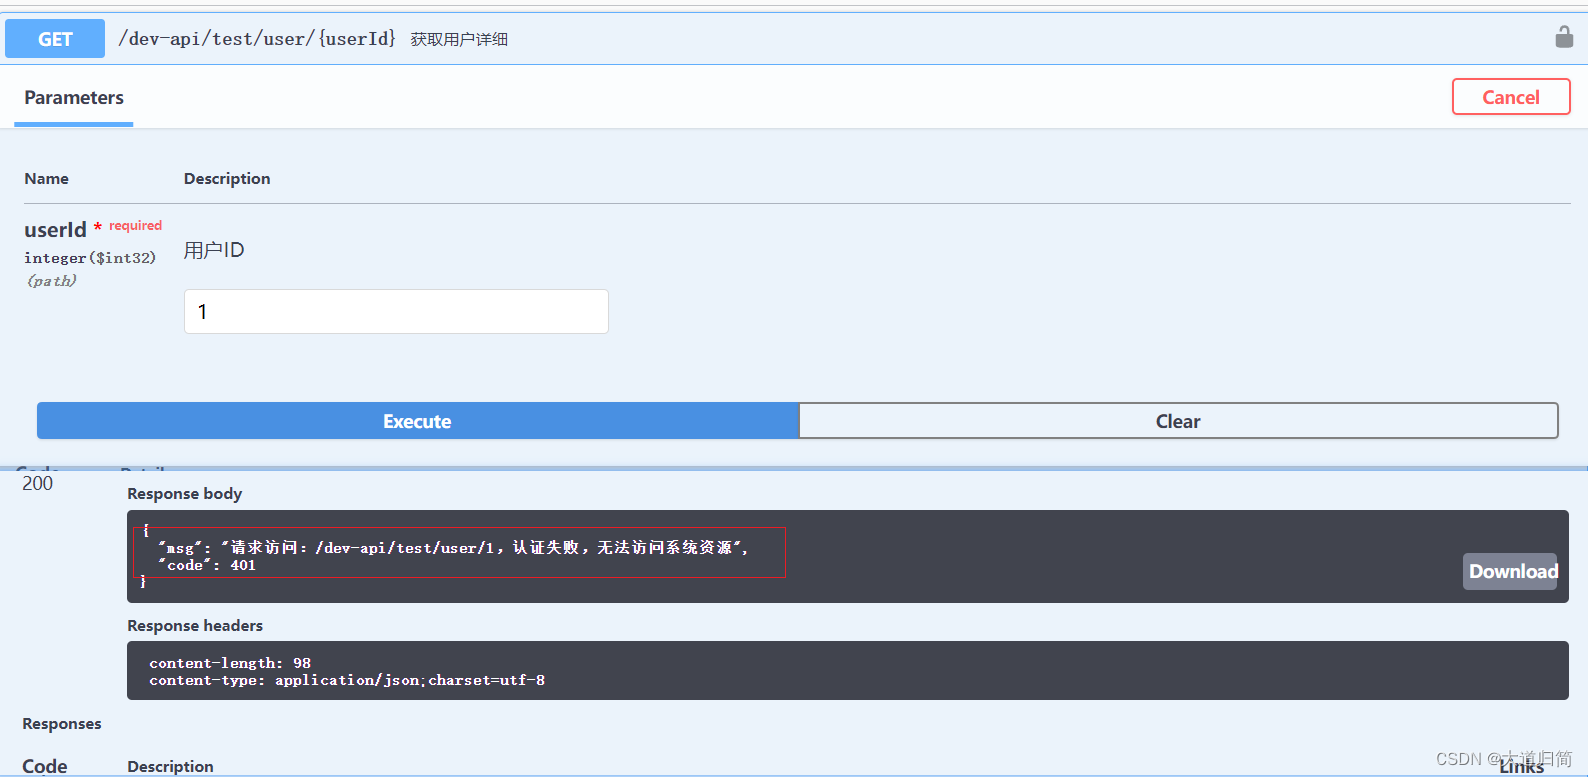
Task: Click the content-length: 98 line
Action: click(x=230, y=663)
